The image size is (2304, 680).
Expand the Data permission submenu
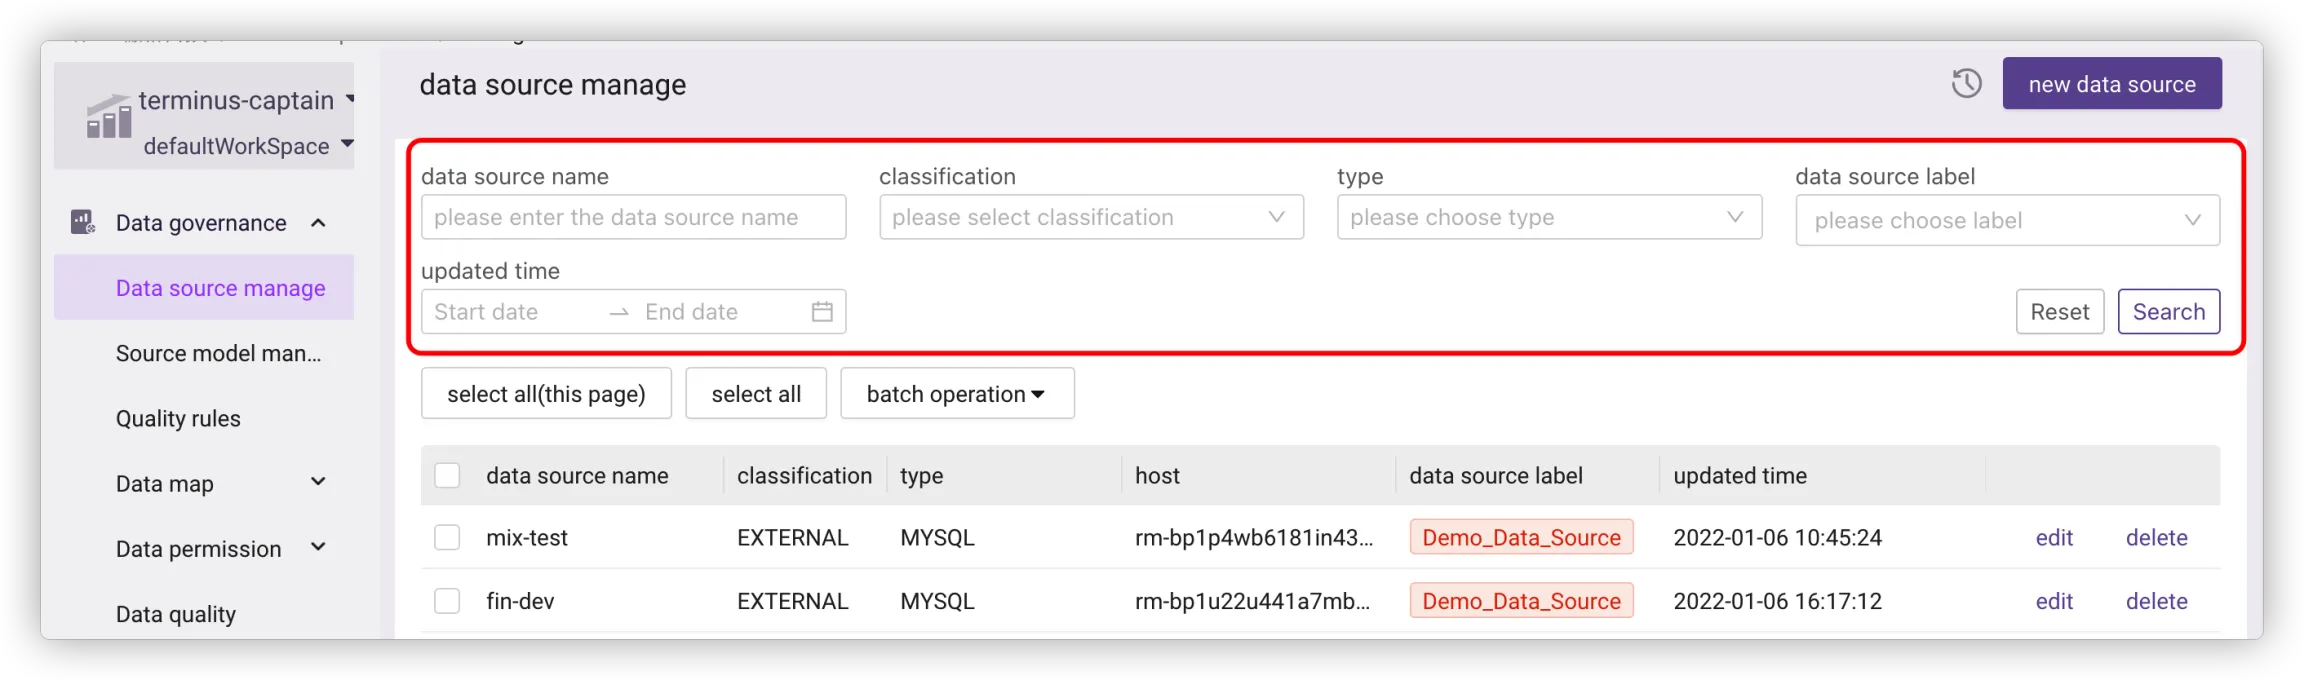coord(318,548)
